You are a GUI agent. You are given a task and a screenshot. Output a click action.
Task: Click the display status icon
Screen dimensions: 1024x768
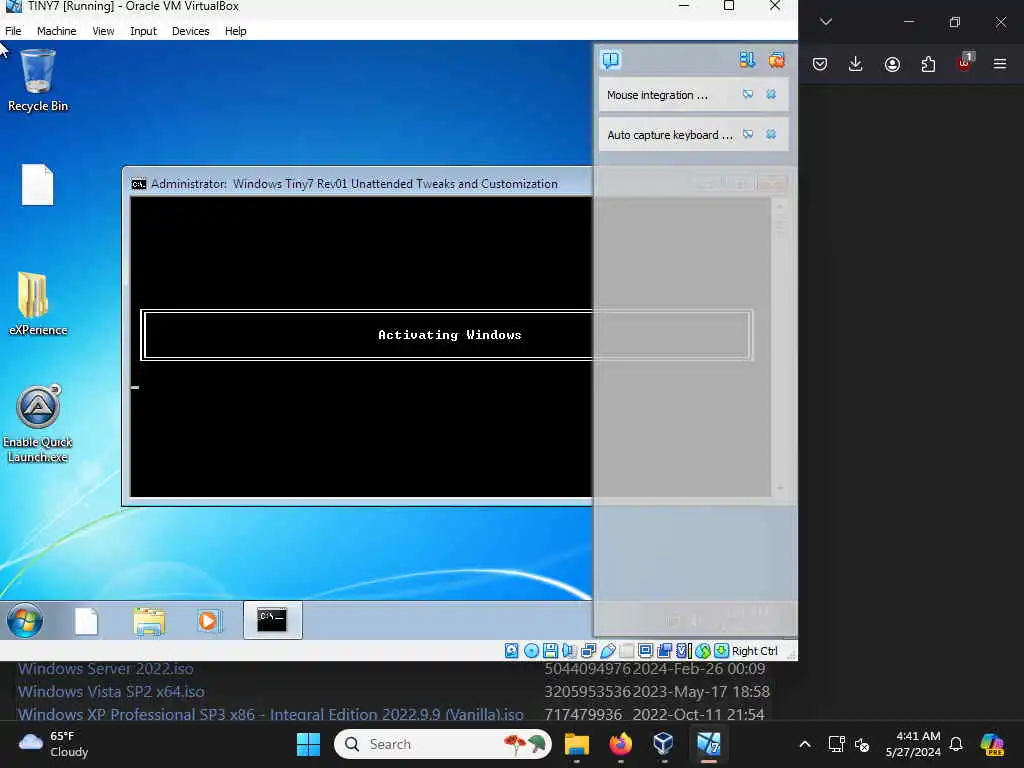tap(646, 650)
